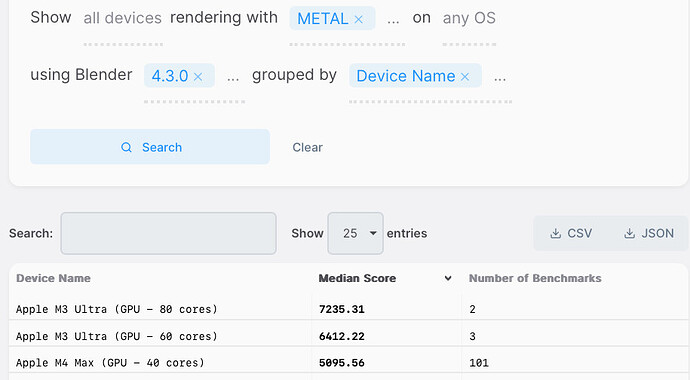The width and height of the screenshot is (690, 380).
Task: Open the 25 entries dropdown
Action: 355,233
